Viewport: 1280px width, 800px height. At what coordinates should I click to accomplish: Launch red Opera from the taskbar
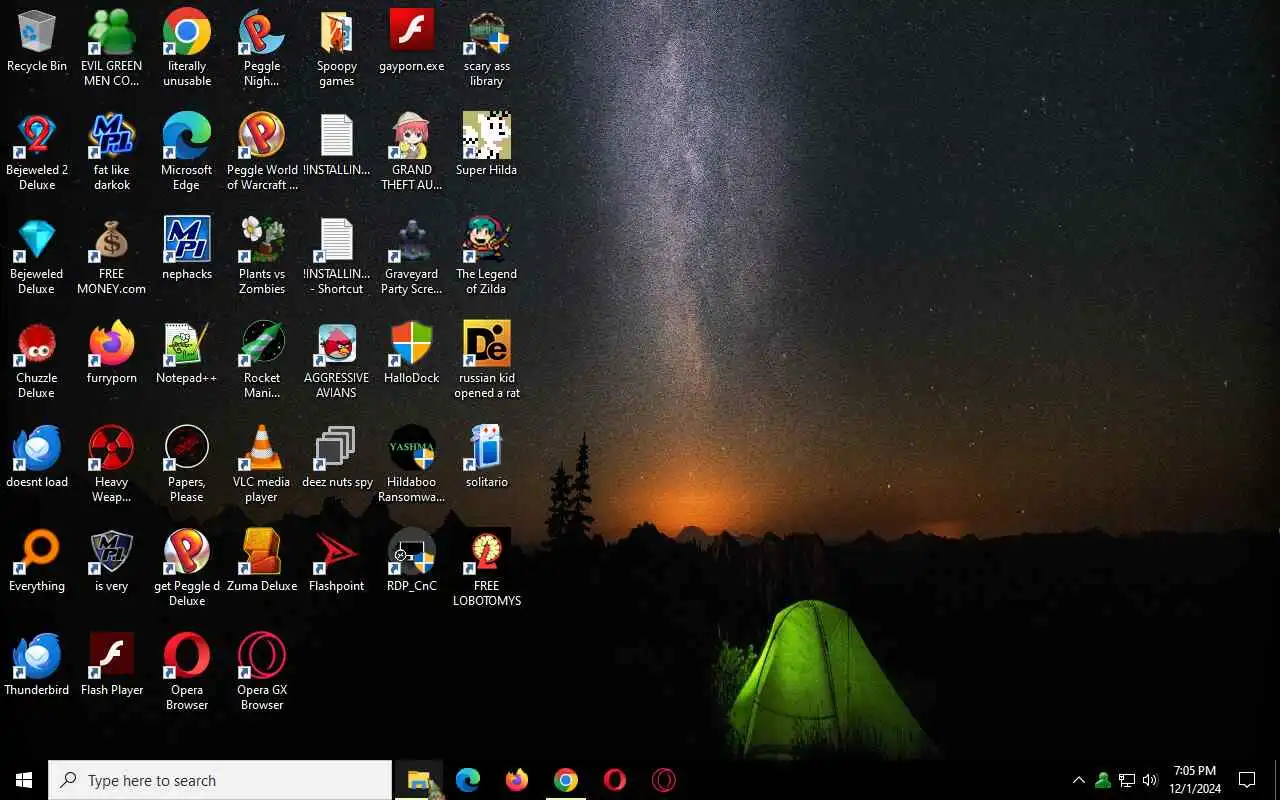tap(615, 780)
